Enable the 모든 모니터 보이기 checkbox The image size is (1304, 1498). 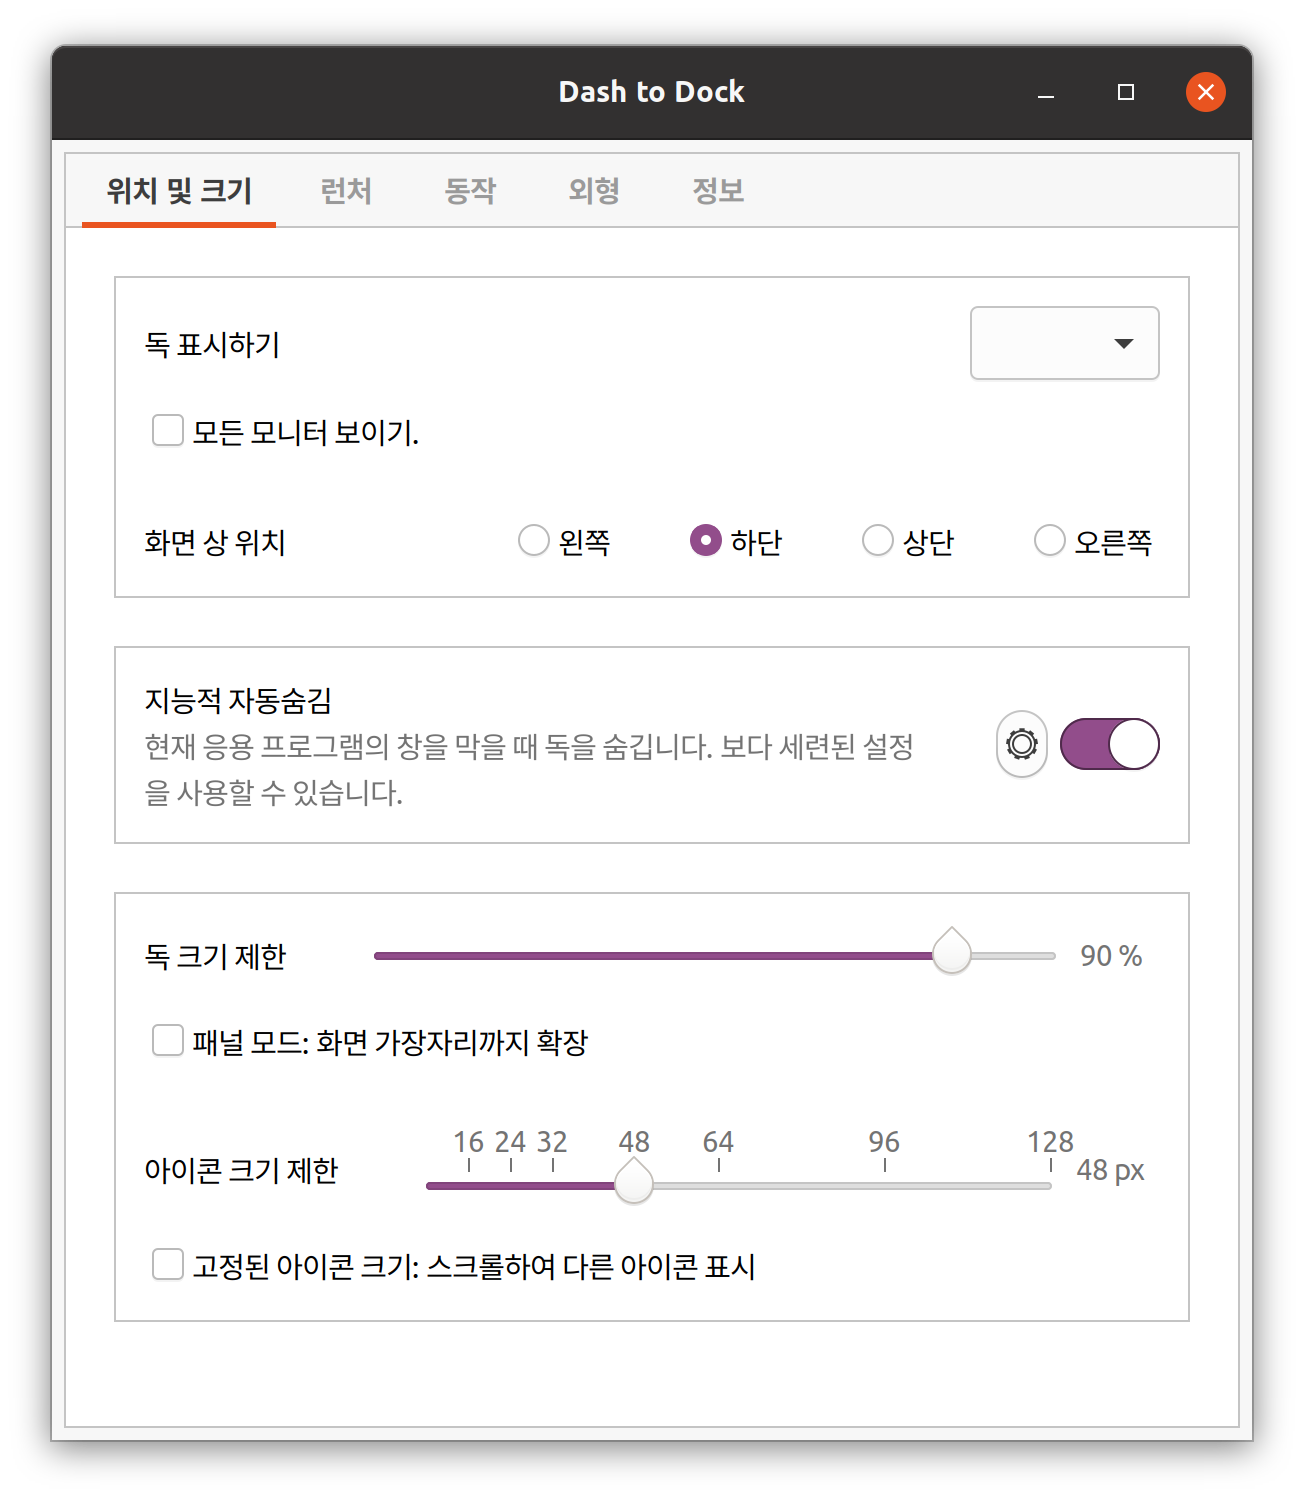(x=168, y=431)
